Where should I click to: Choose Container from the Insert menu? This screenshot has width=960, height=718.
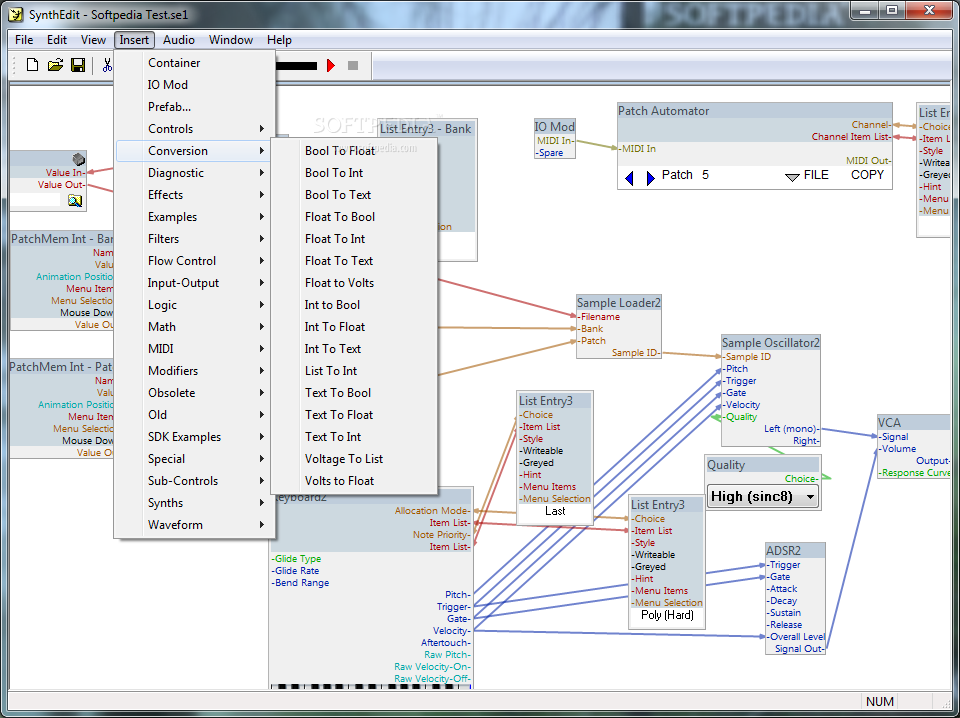point(195,63)
